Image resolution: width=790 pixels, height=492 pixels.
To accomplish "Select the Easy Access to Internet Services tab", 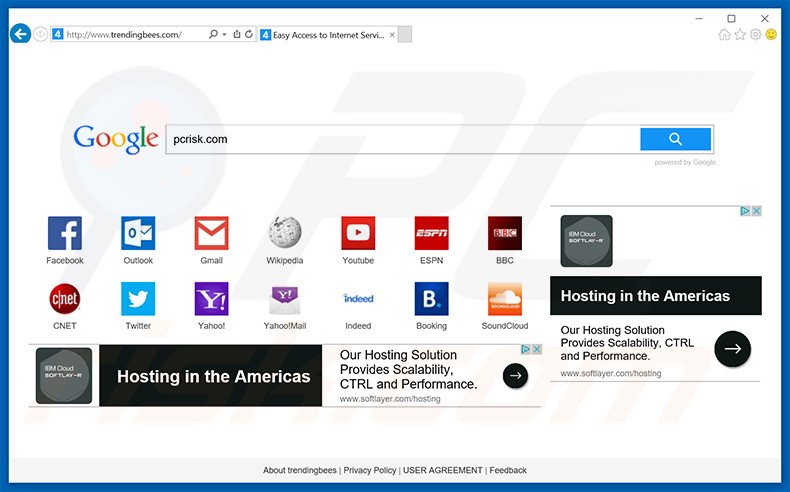I will (x=327, y=35).
